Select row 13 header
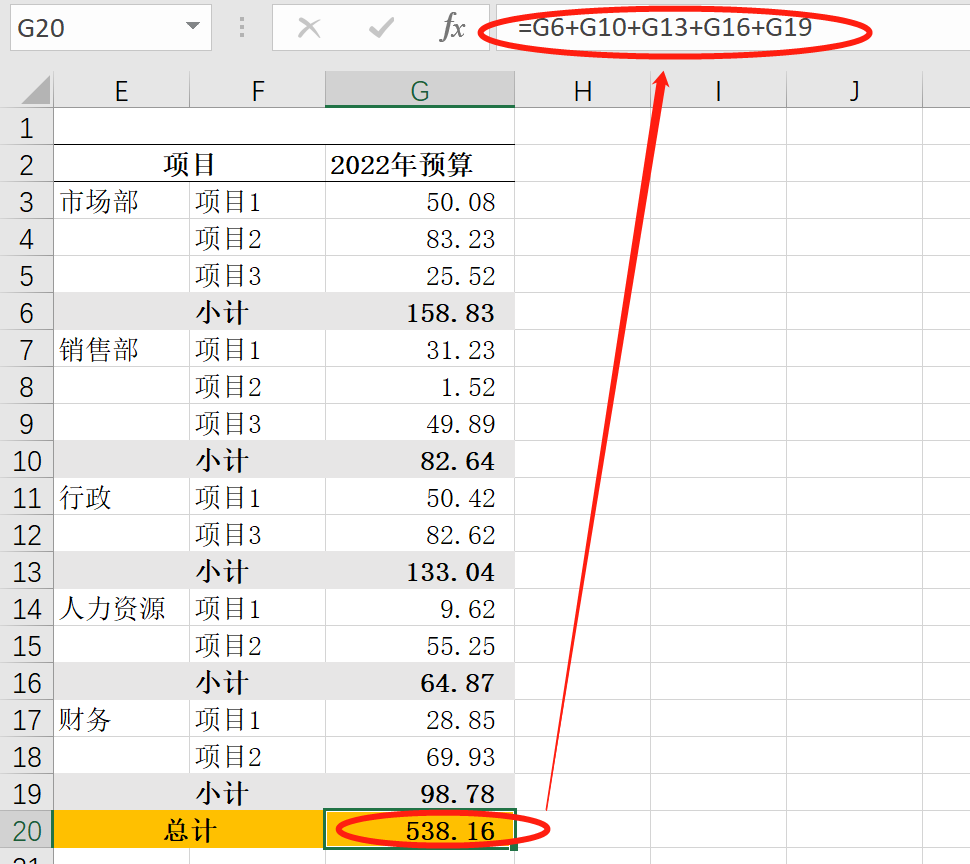Viewport: 970px width, 864px height. click(x=27, y=571)
